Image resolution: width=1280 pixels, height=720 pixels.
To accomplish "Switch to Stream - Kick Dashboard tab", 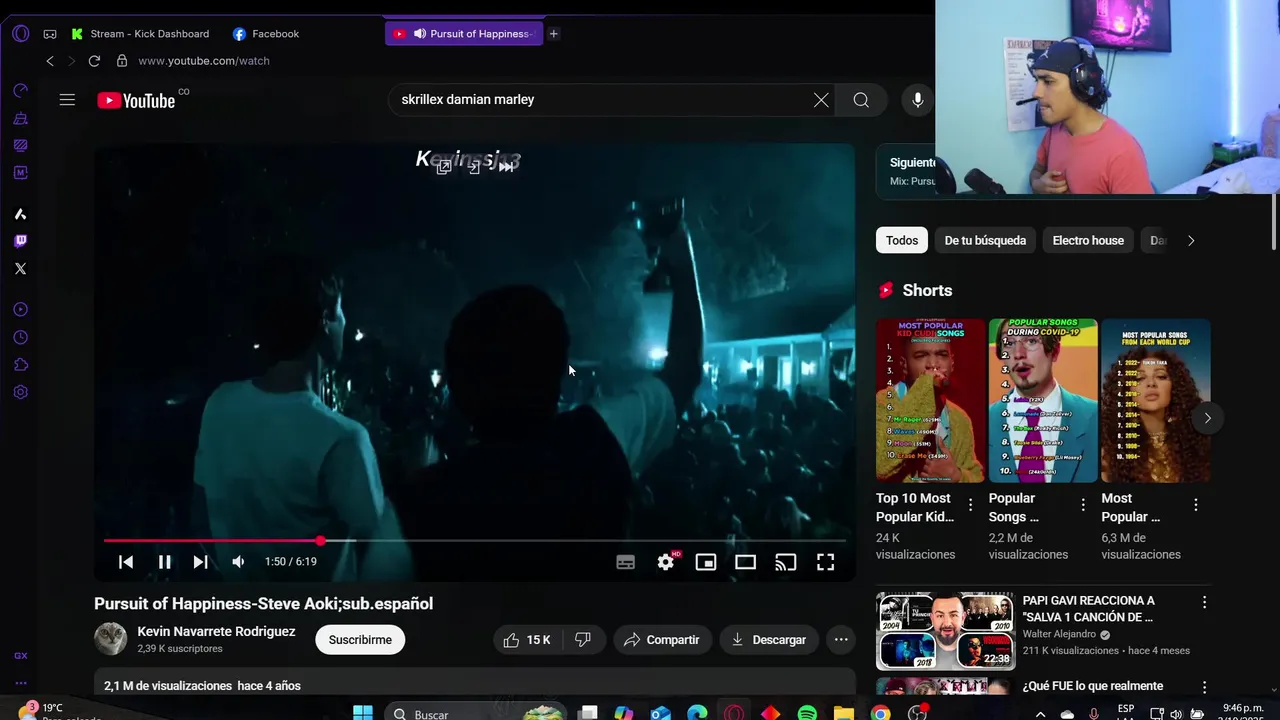I will pos(141,34).
